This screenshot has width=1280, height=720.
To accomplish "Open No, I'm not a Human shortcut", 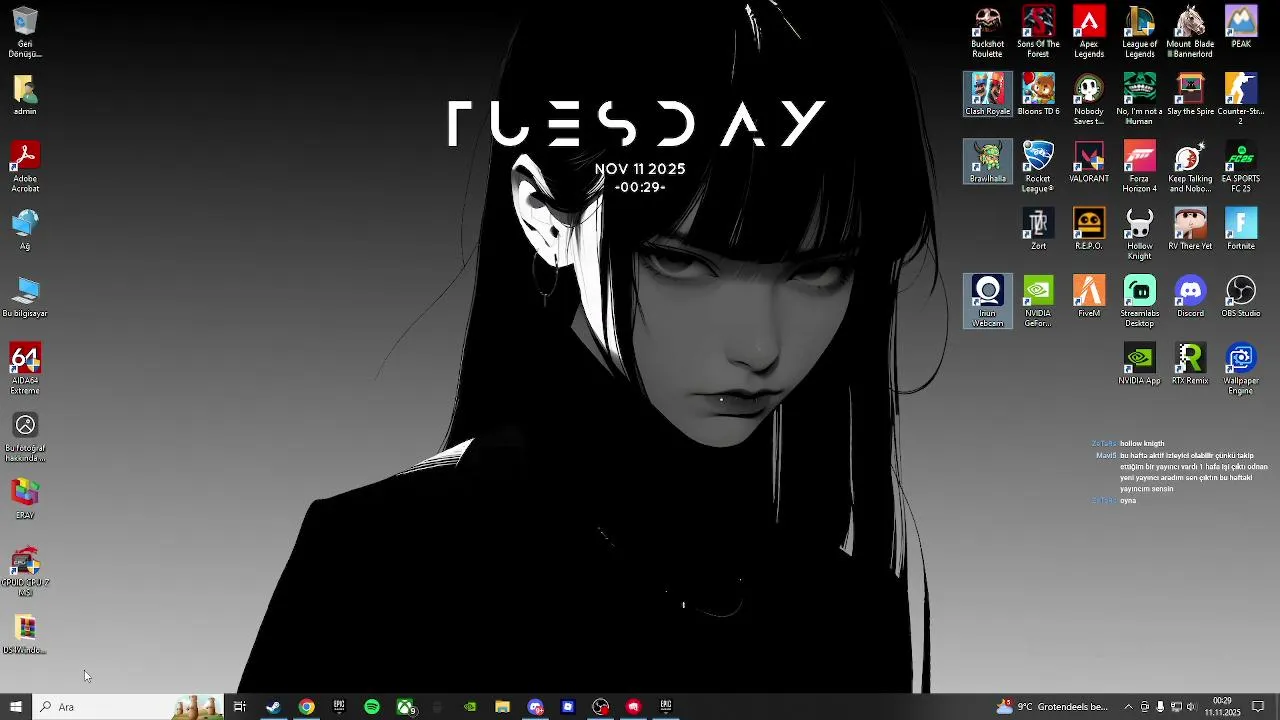I will 1139,99.
